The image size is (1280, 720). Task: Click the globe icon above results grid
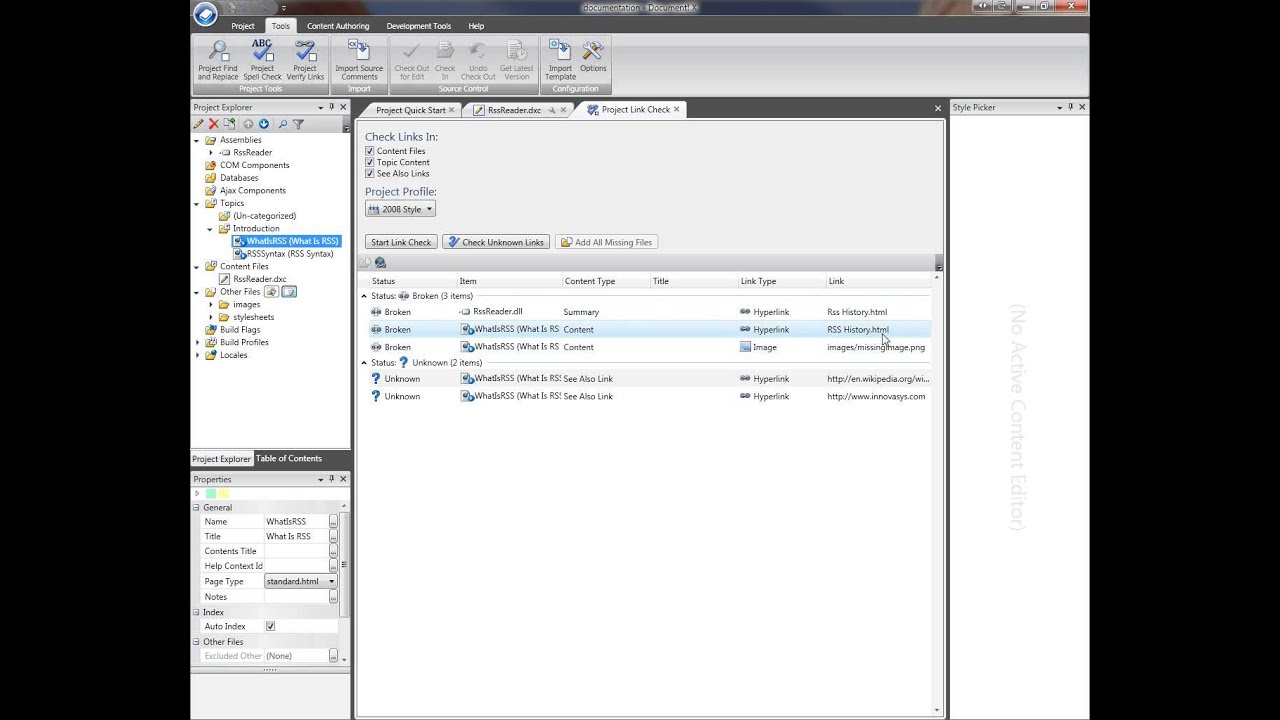tap(380, 263)
